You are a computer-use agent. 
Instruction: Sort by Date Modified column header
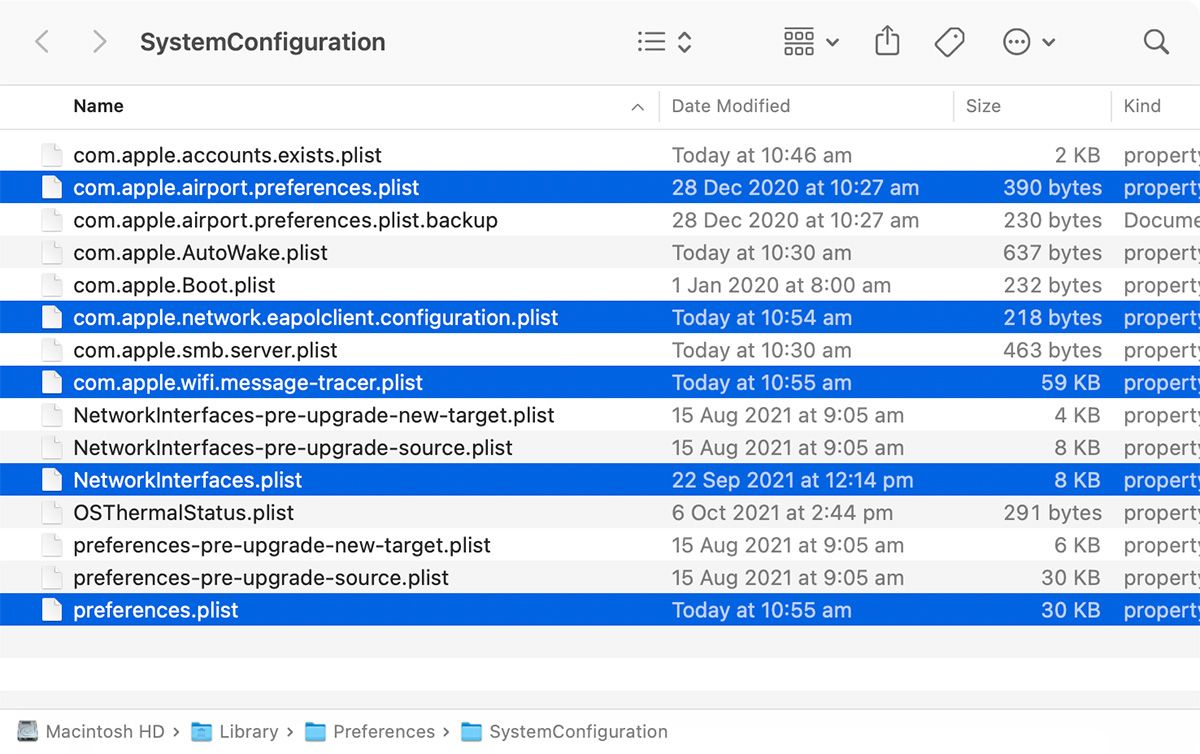click(731, 106)
